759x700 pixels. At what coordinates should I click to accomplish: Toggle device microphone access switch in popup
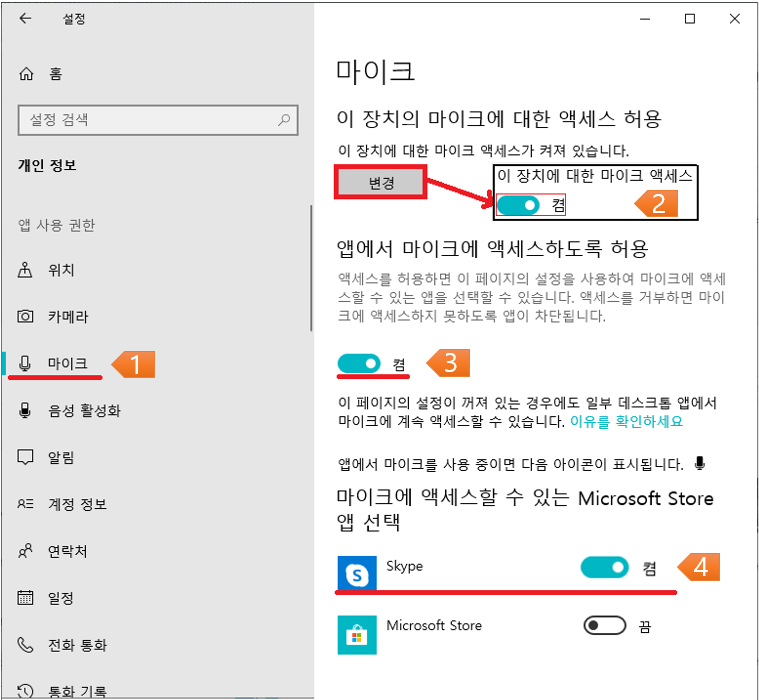click(518, 205)
